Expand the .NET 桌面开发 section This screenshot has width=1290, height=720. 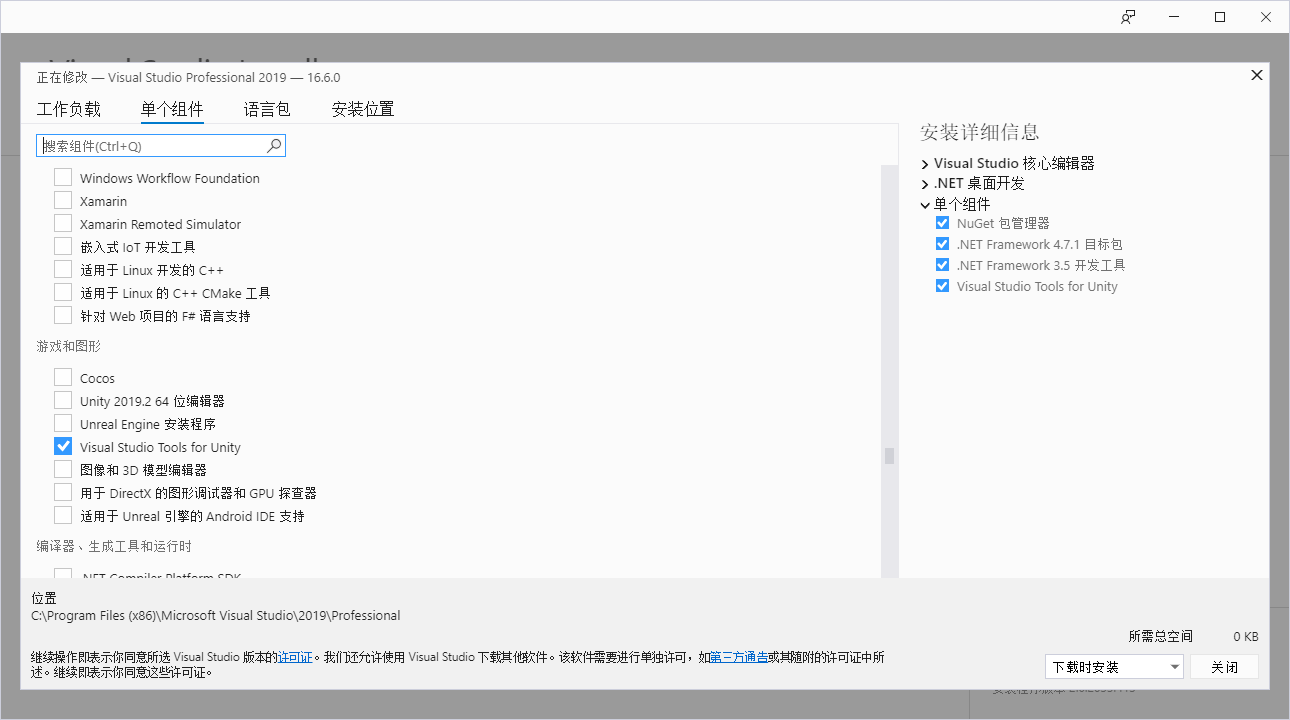coord(925,184)
